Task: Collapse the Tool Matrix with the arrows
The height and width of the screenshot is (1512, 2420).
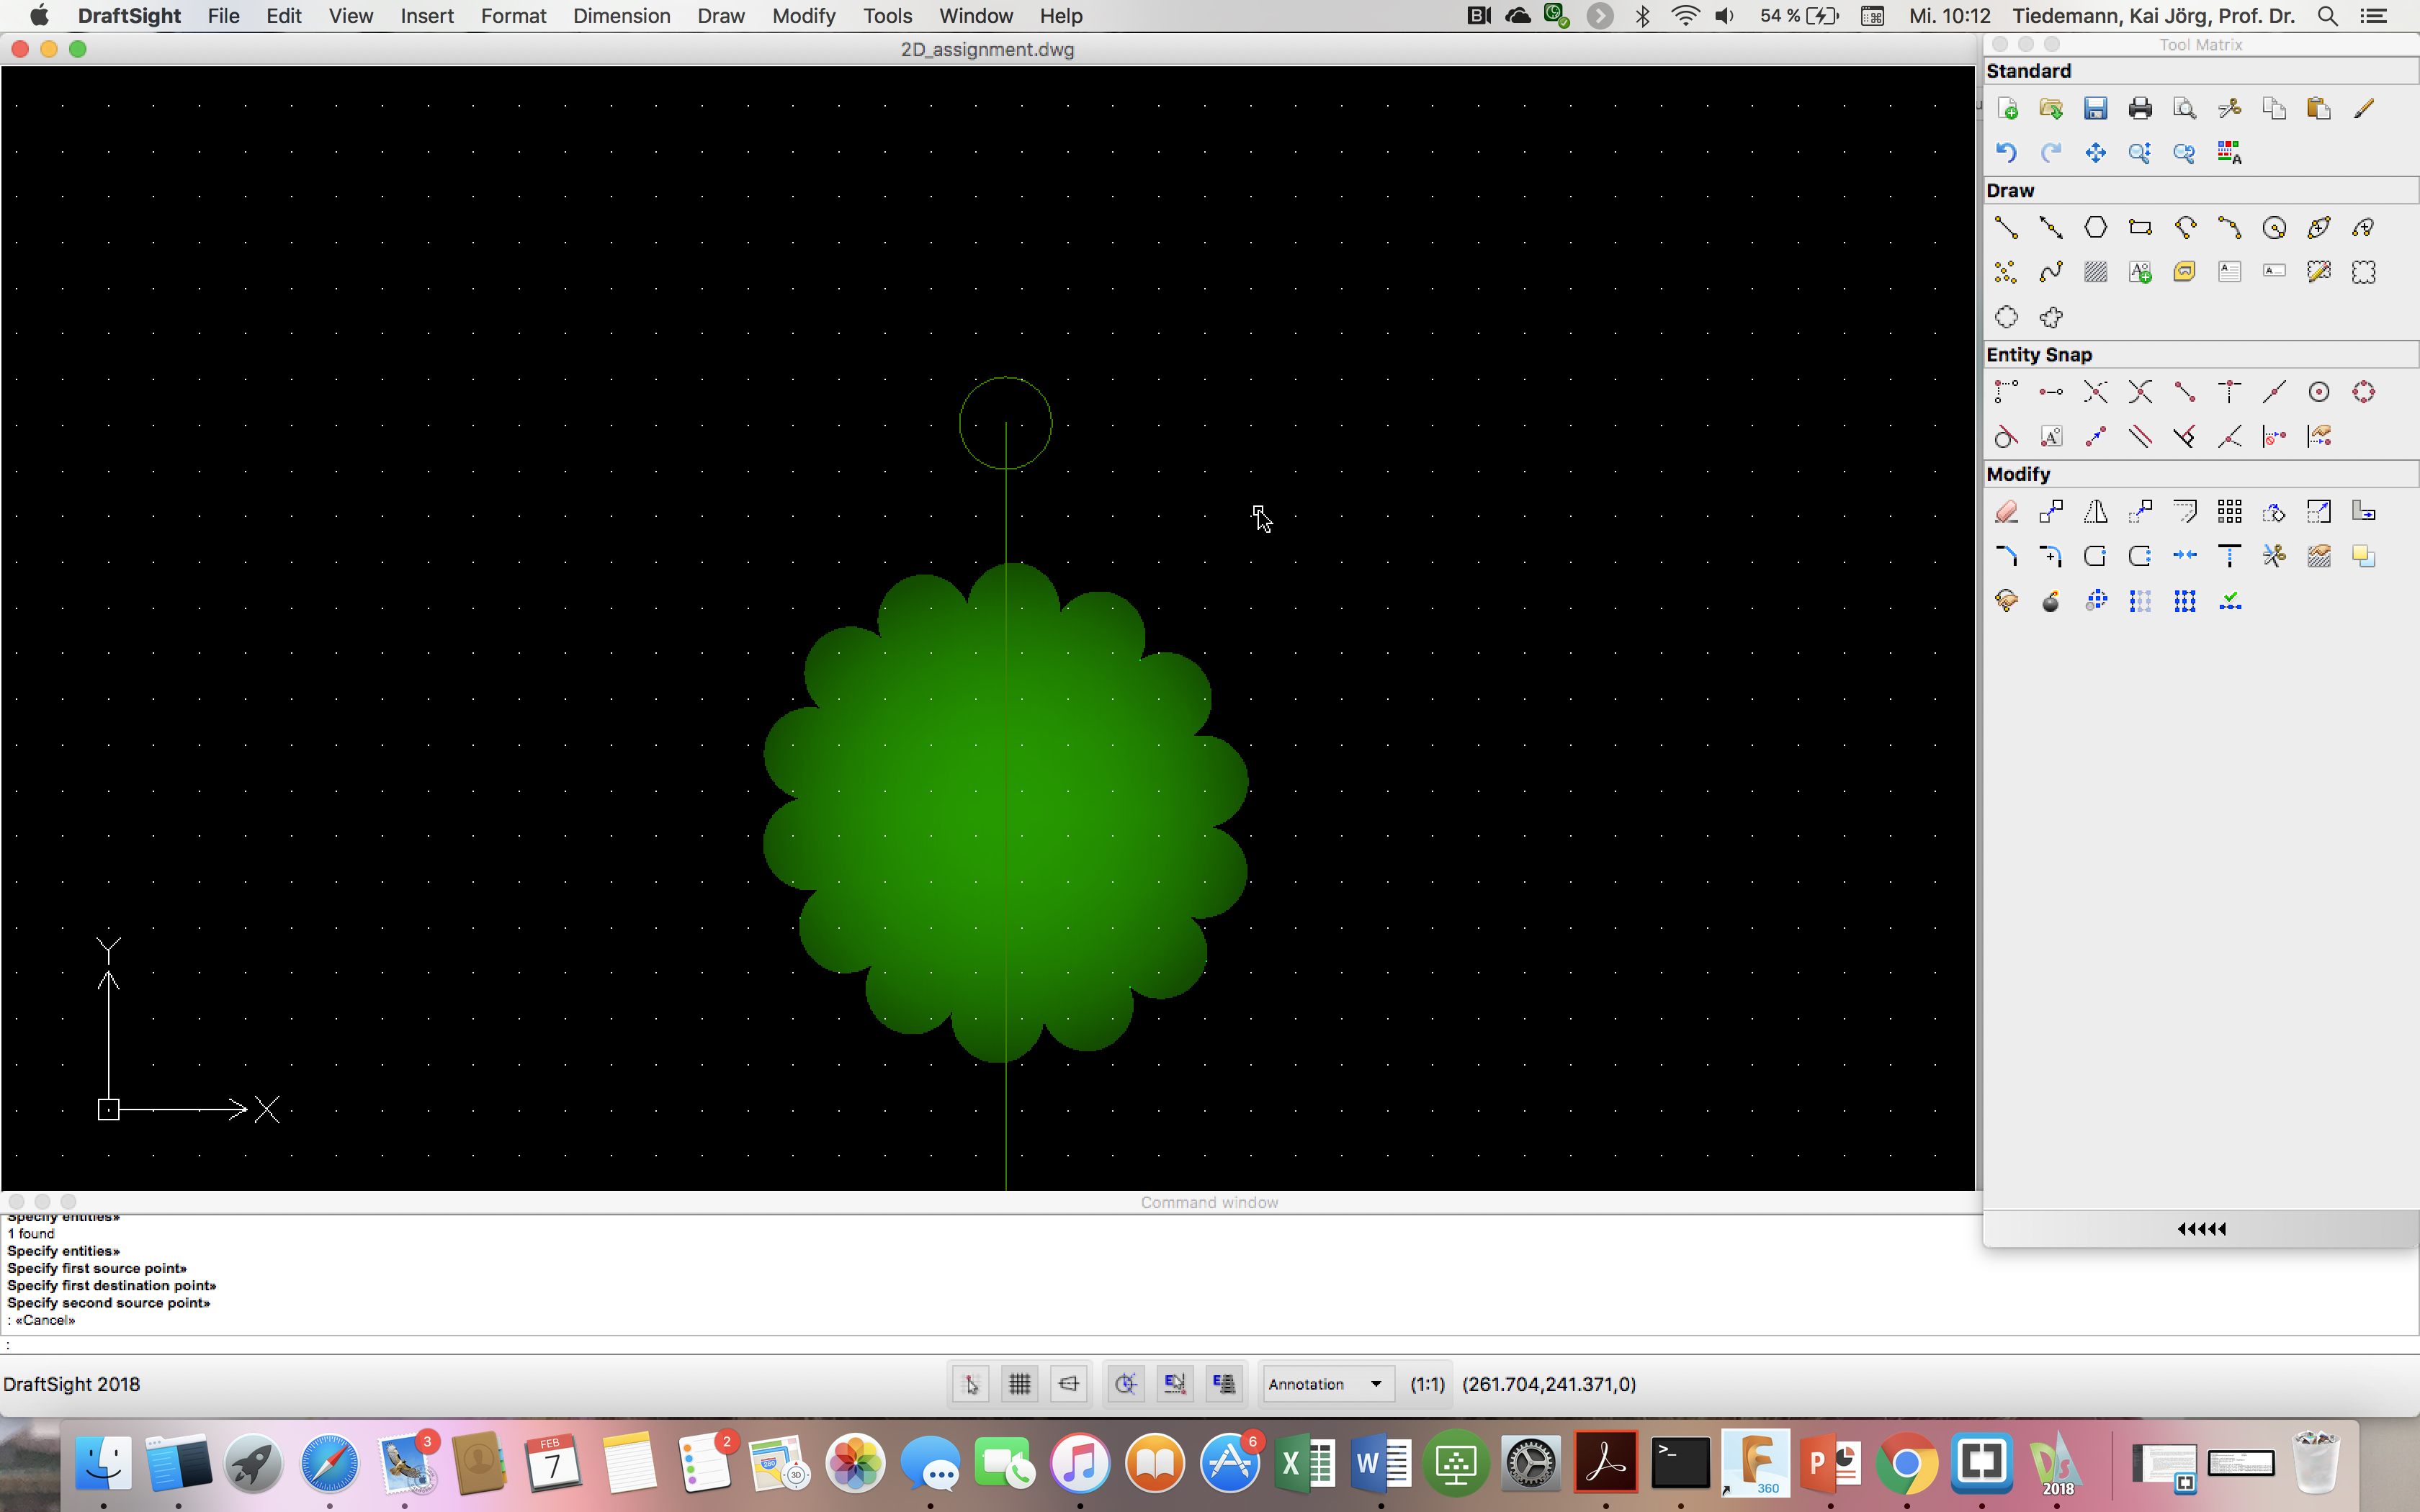Action: click(2201, 1229)
